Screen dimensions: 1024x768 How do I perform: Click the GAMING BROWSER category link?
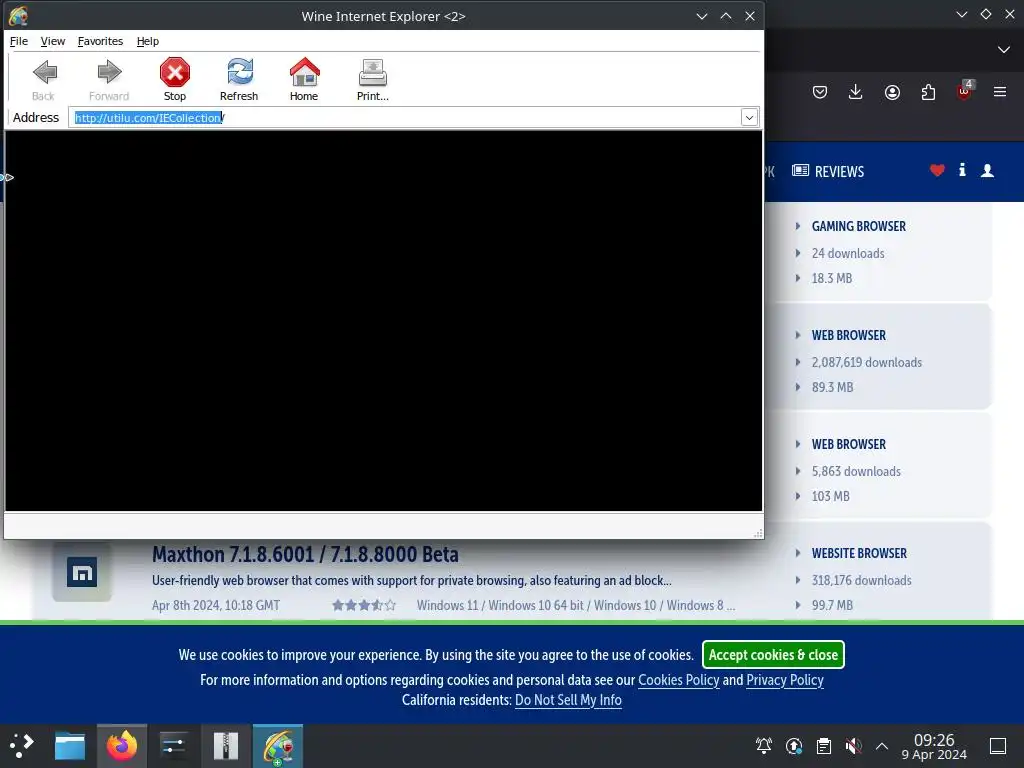click(x=858, y=226)
